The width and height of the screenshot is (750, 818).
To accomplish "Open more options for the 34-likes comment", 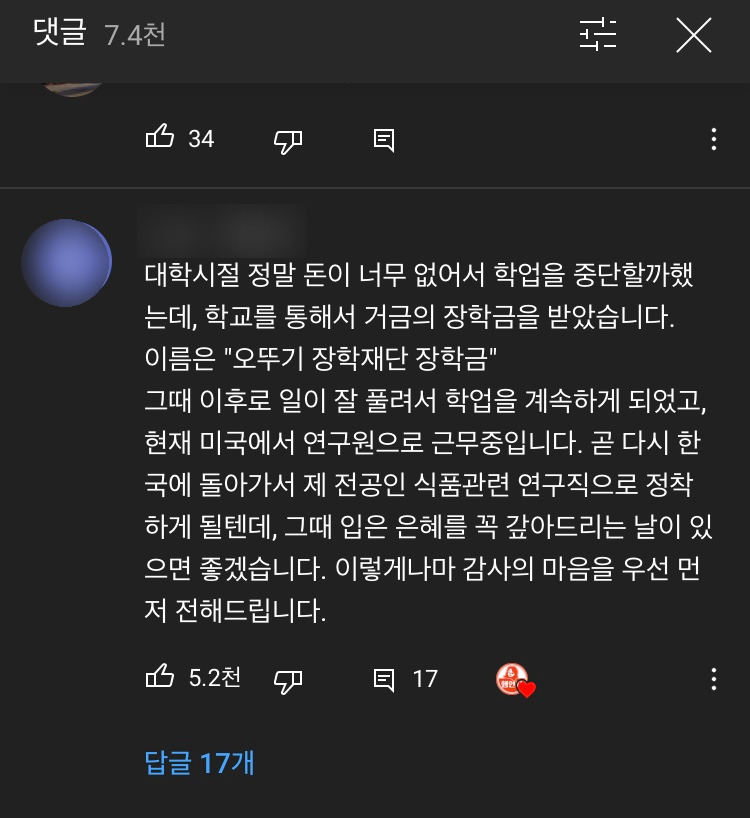I will [713, 139].
